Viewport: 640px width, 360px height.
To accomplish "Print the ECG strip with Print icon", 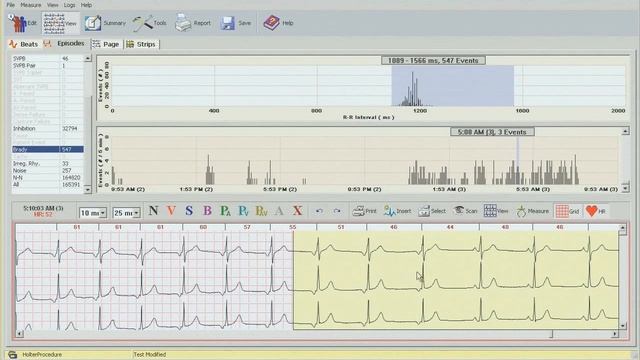I will click(364, 211).
